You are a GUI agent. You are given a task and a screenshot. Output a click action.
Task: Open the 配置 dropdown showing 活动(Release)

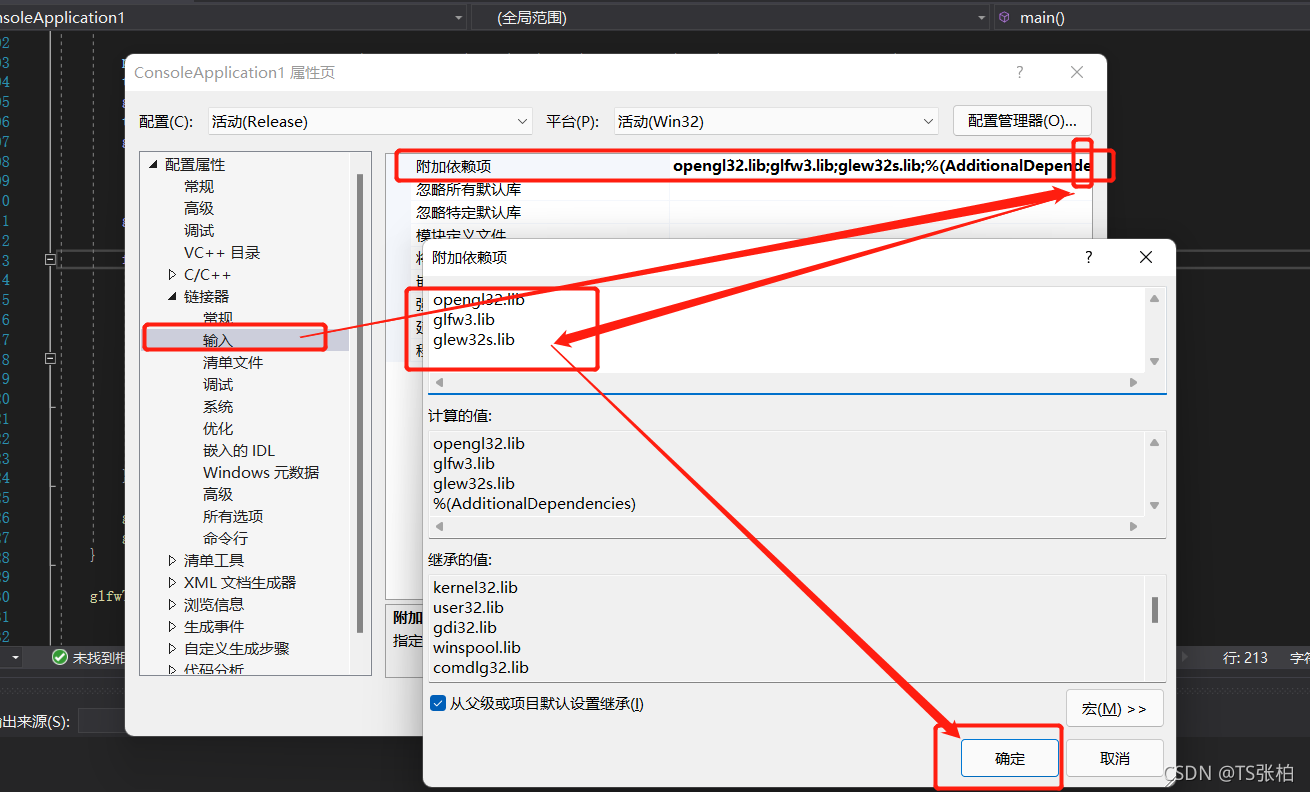(370, 121)
